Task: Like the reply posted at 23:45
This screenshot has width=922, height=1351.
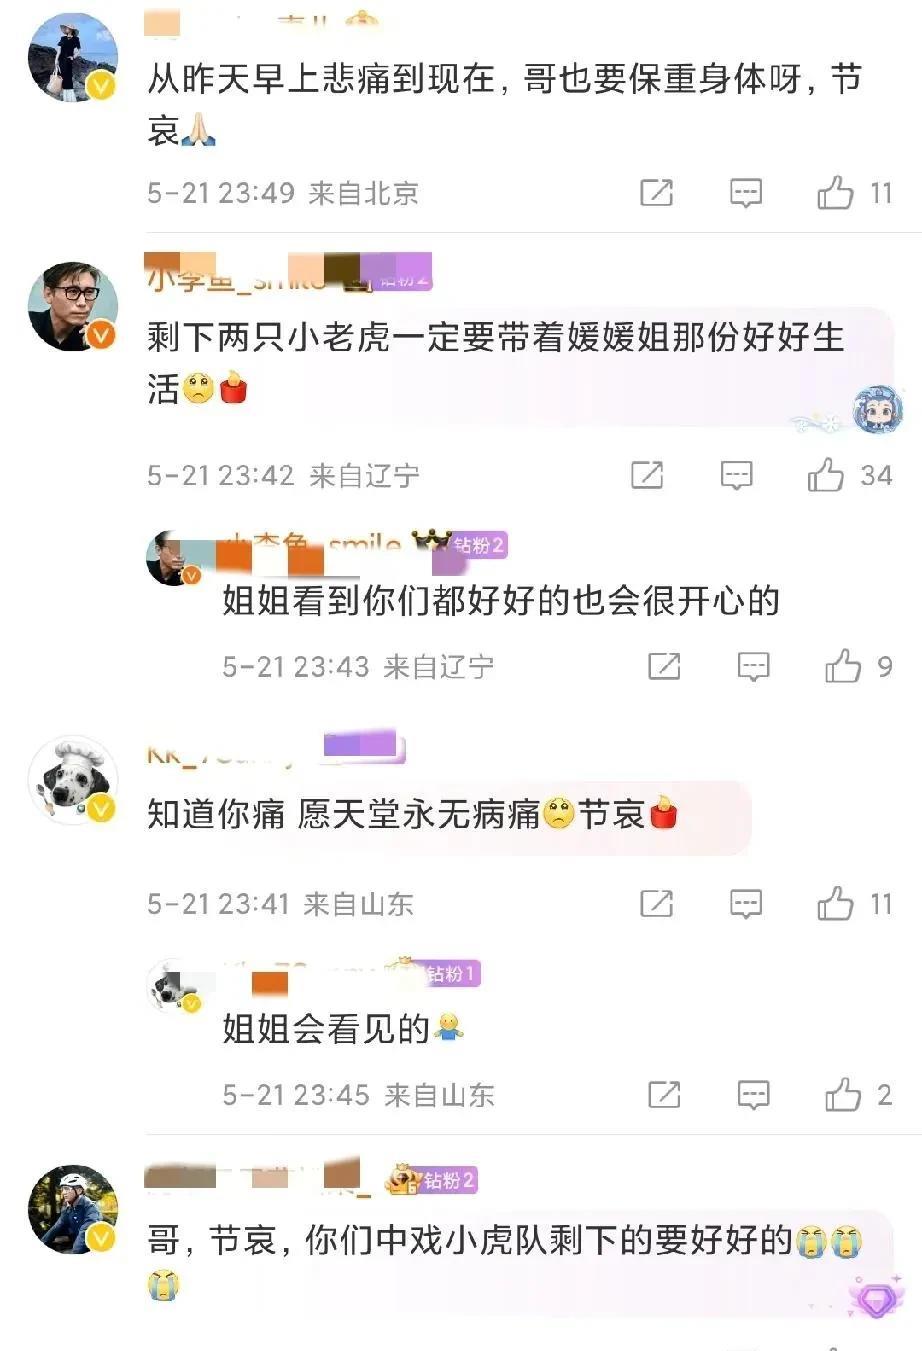Action: click(843, 1095)
